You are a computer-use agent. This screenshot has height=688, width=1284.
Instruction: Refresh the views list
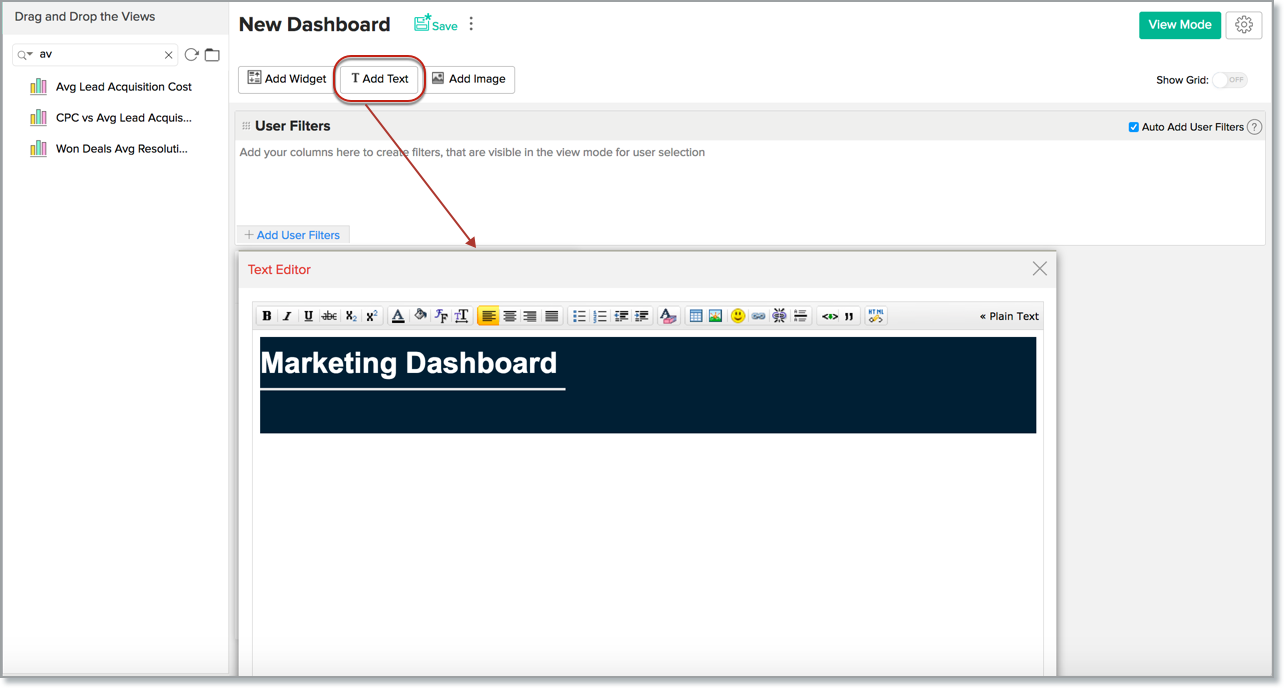click(191, 55)
